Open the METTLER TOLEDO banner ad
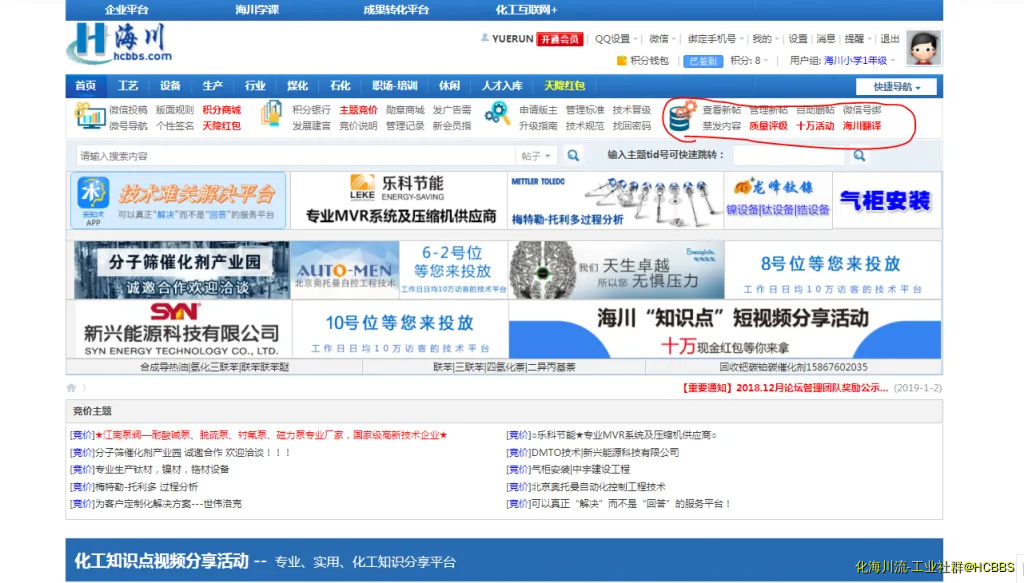1024x583 pixels. 615,200
